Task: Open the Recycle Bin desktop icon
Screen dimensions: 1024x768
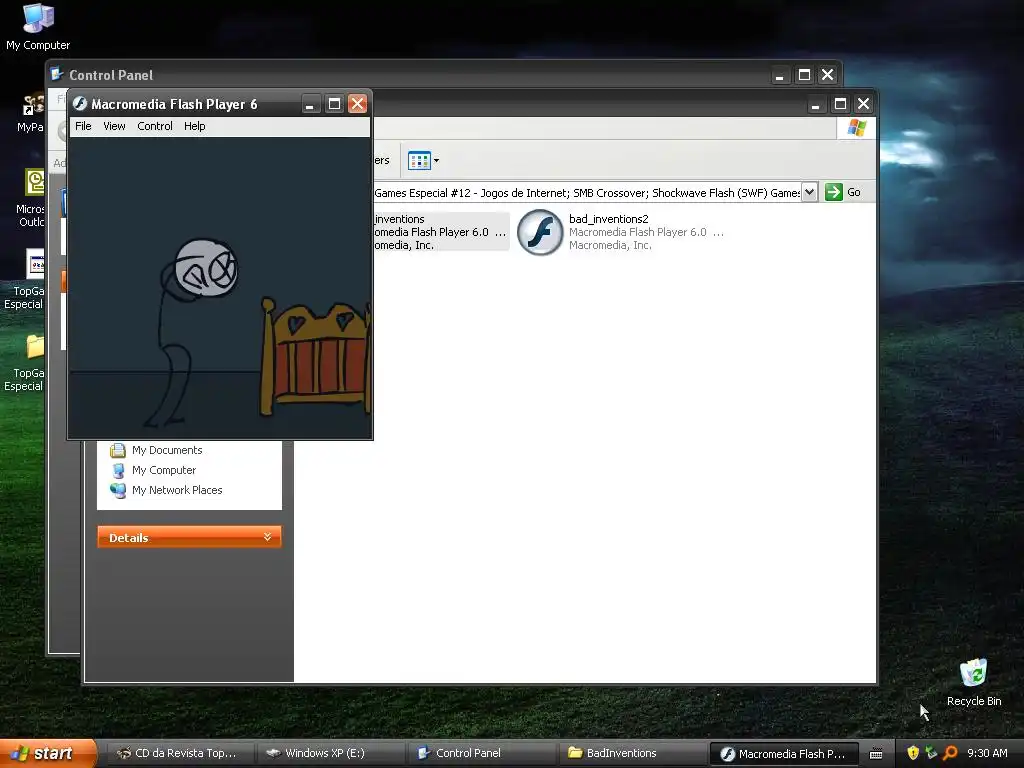Action: click(x=974, y=683)
